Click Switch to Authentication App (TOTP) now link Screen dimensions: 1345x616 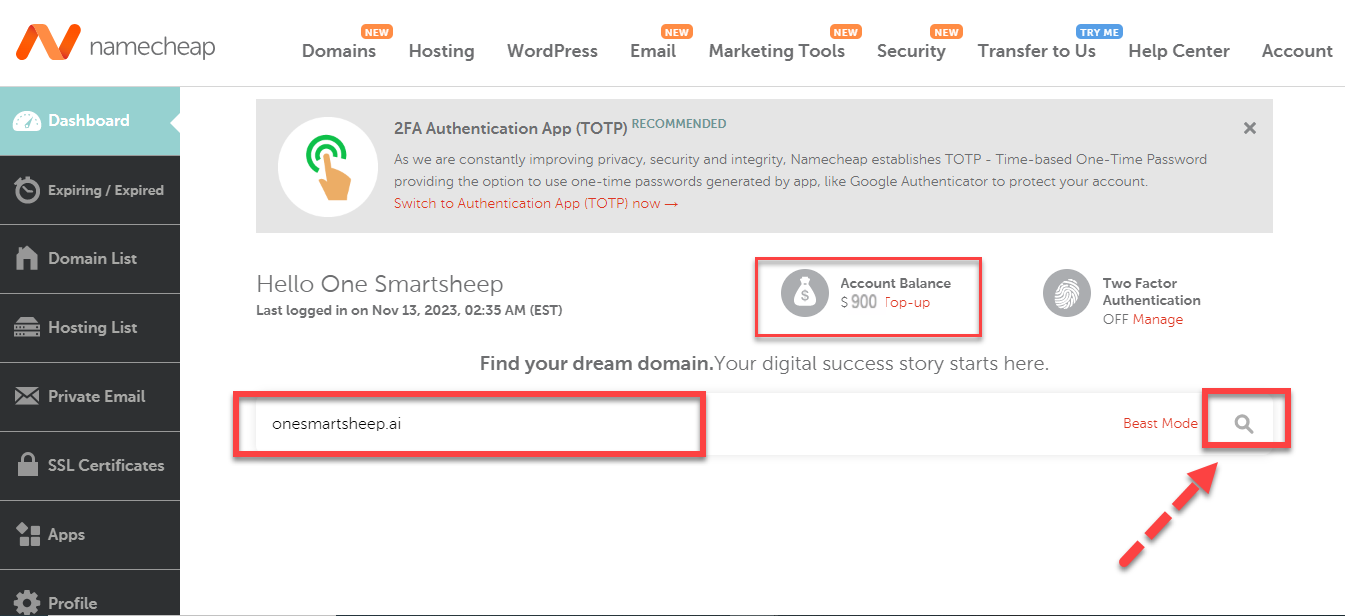click(x=536, y=203)
